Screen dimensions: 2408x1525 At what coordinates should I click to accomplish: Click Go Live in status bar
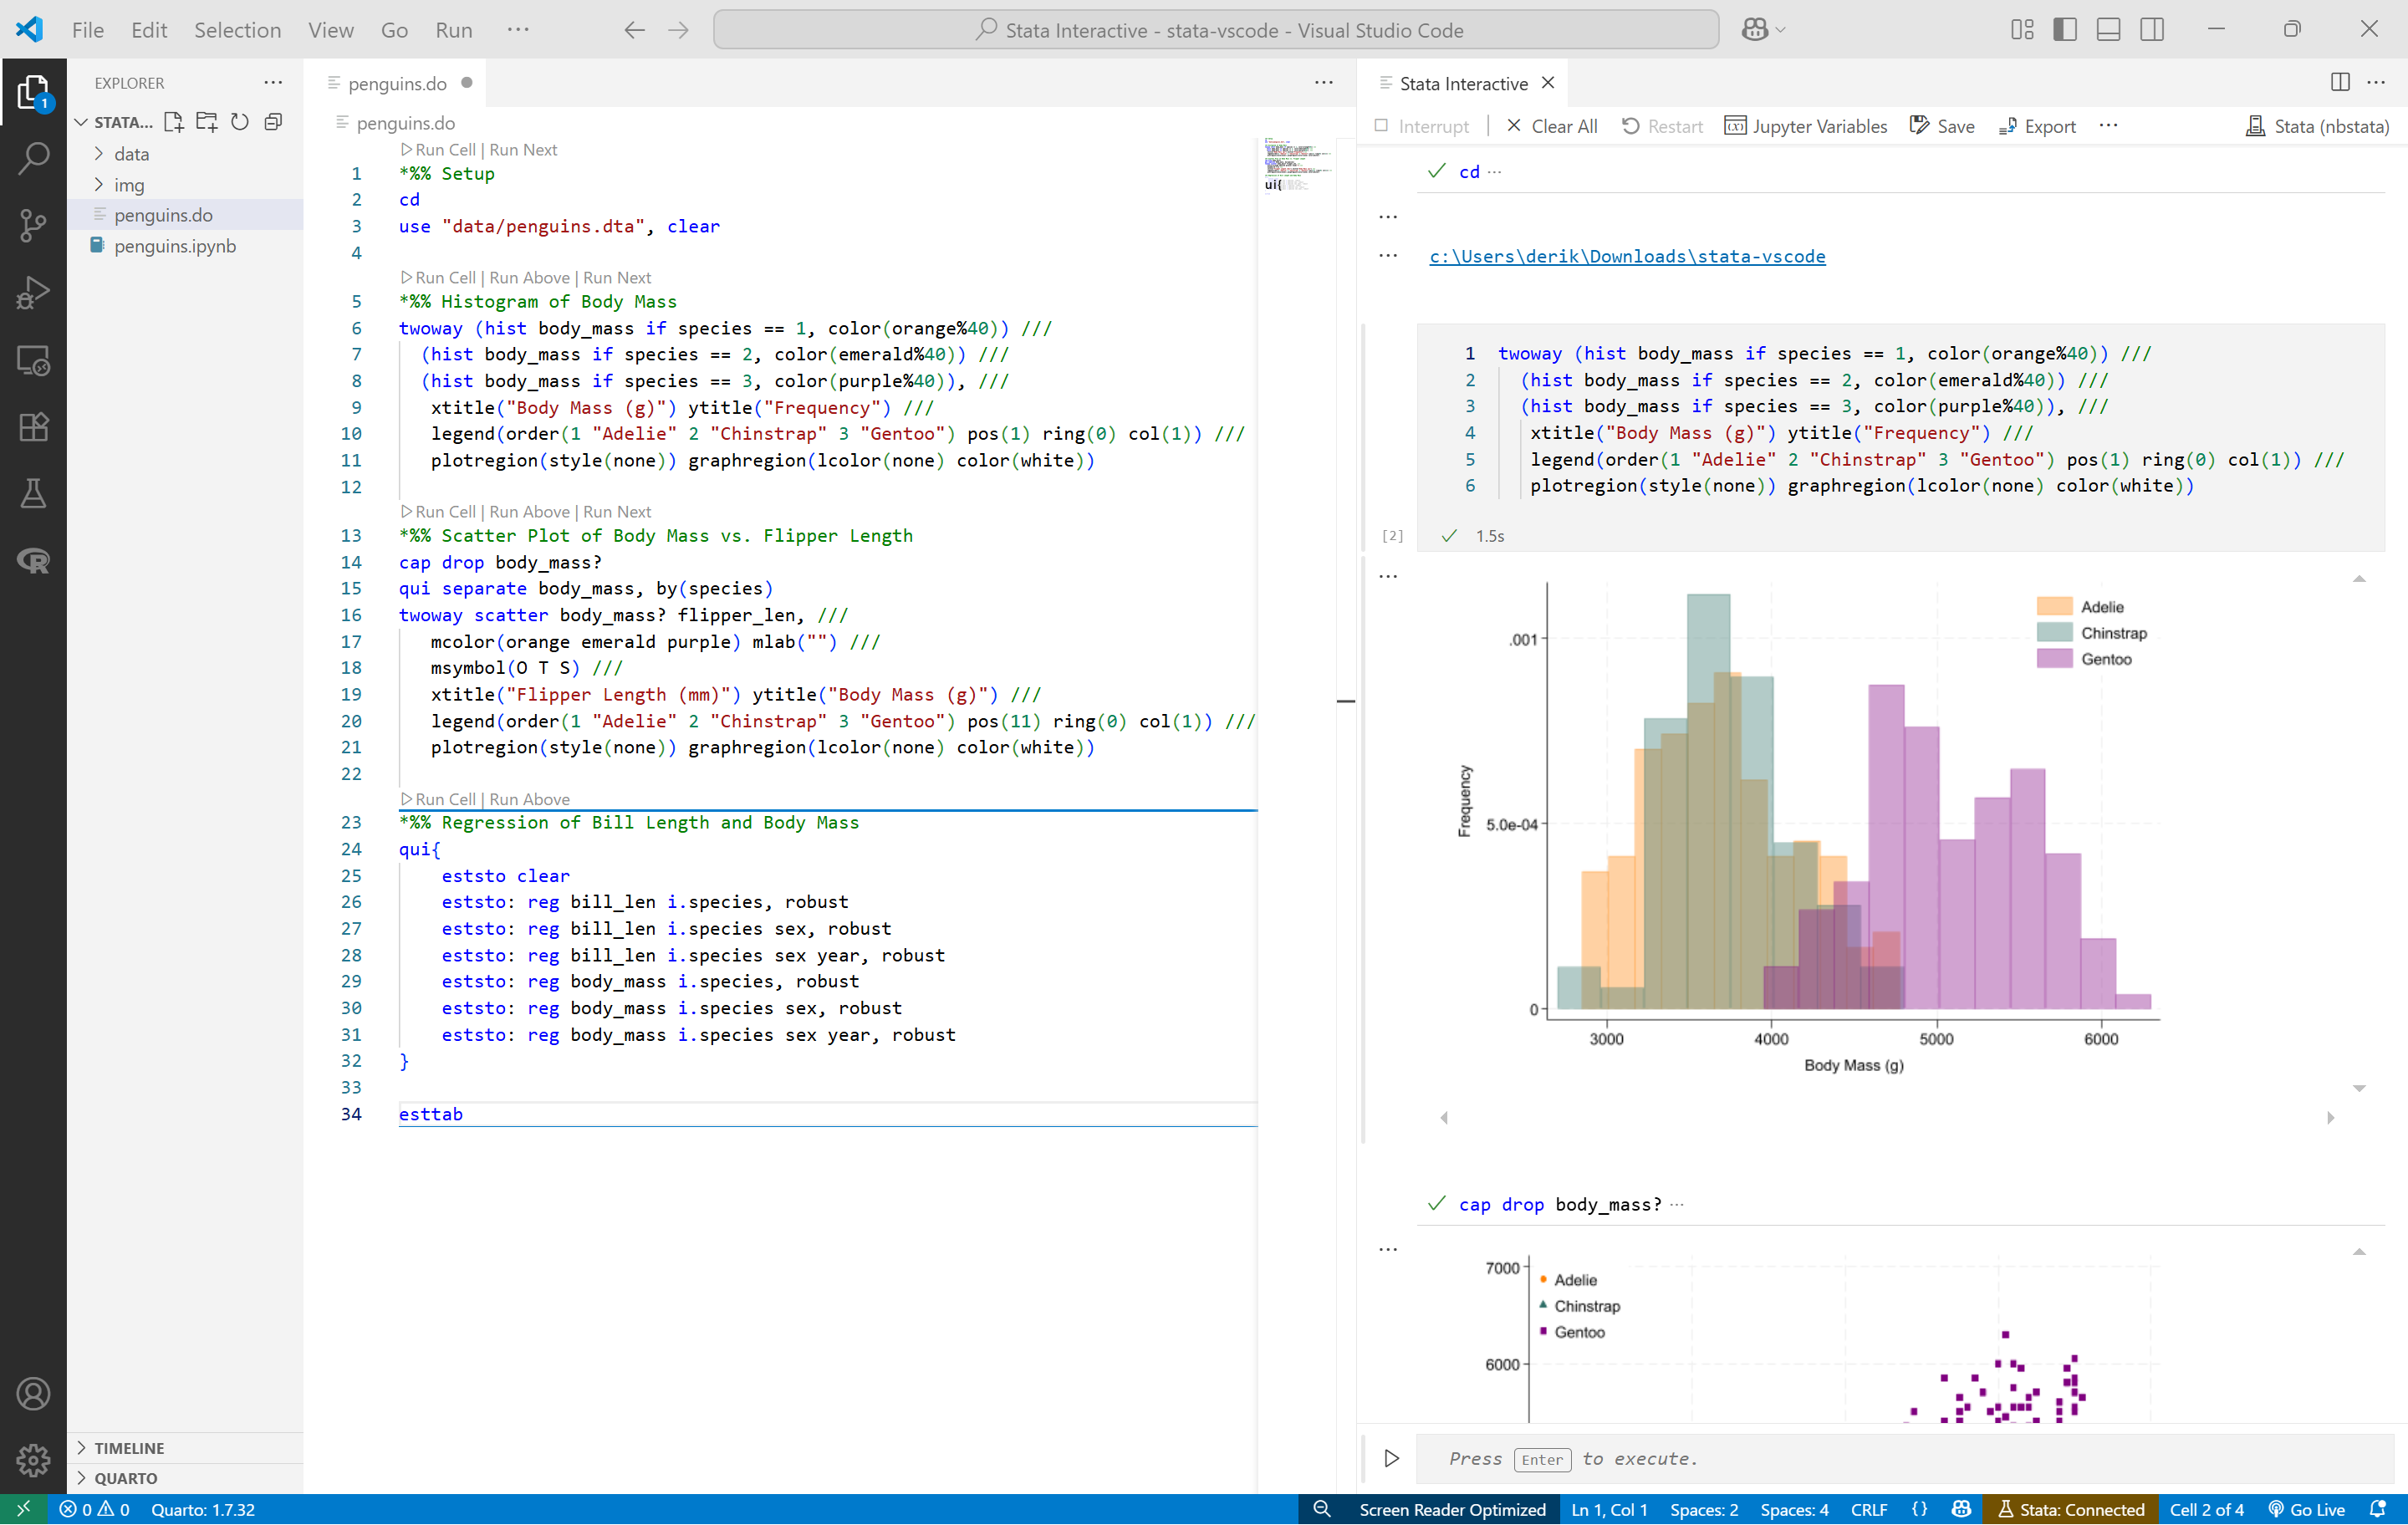(2307, 1509)
